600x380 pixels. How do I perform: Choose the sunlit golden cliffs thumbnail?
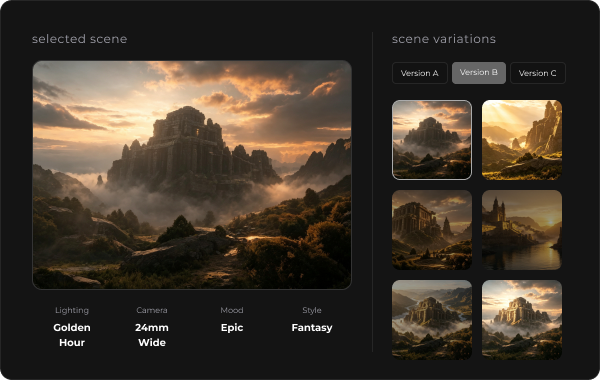[x=522, y=140]
